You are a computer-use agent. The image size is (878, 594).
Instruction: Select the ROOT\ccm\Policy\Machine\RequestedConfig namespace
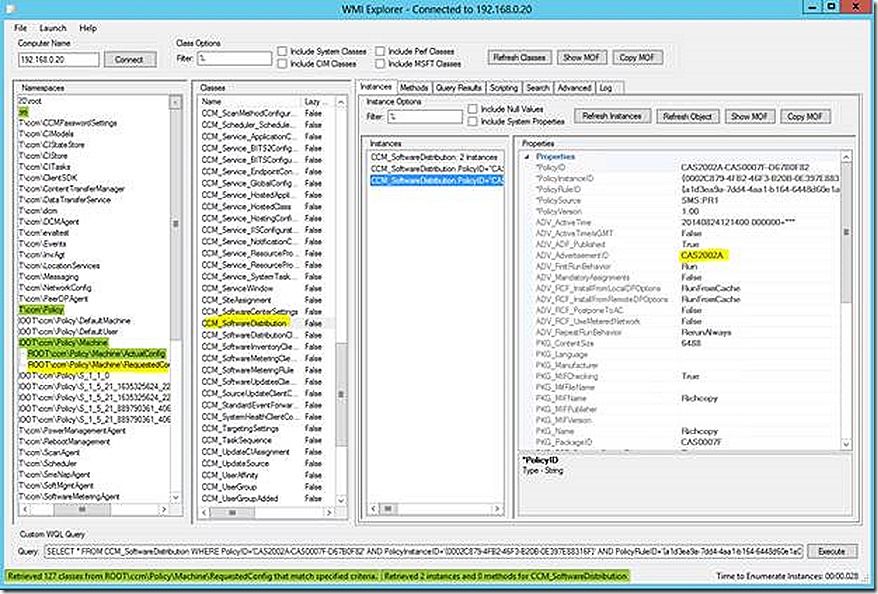click(99, 364)
